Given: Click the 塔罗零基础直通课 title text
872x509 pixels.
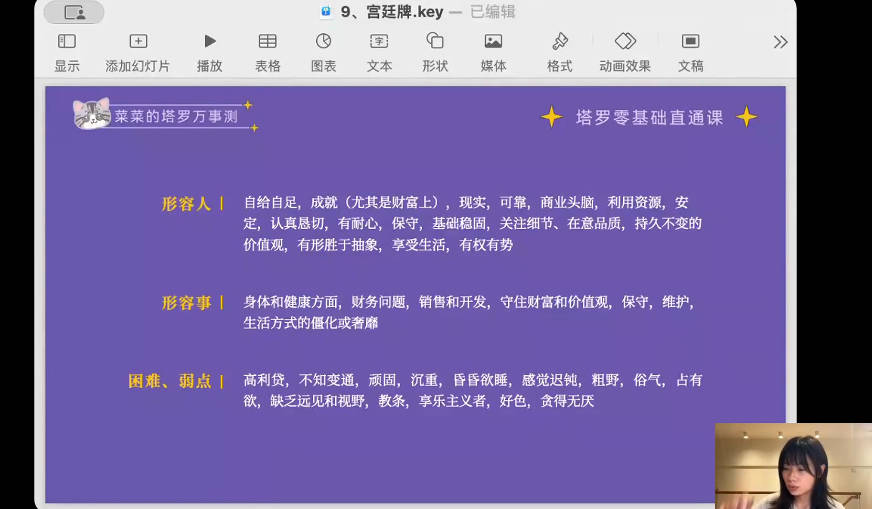Looking at the screenshot, I should [649, 117].
